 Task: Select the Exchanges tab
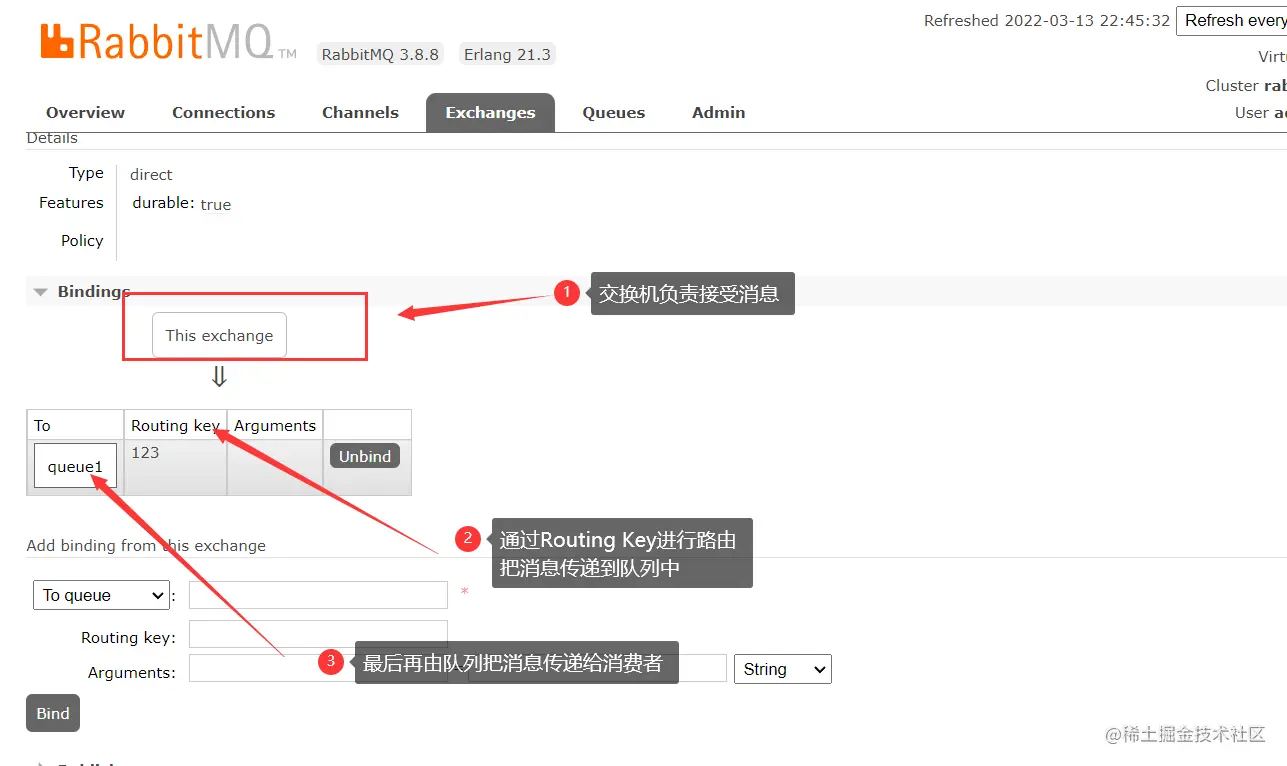(490, 112)
